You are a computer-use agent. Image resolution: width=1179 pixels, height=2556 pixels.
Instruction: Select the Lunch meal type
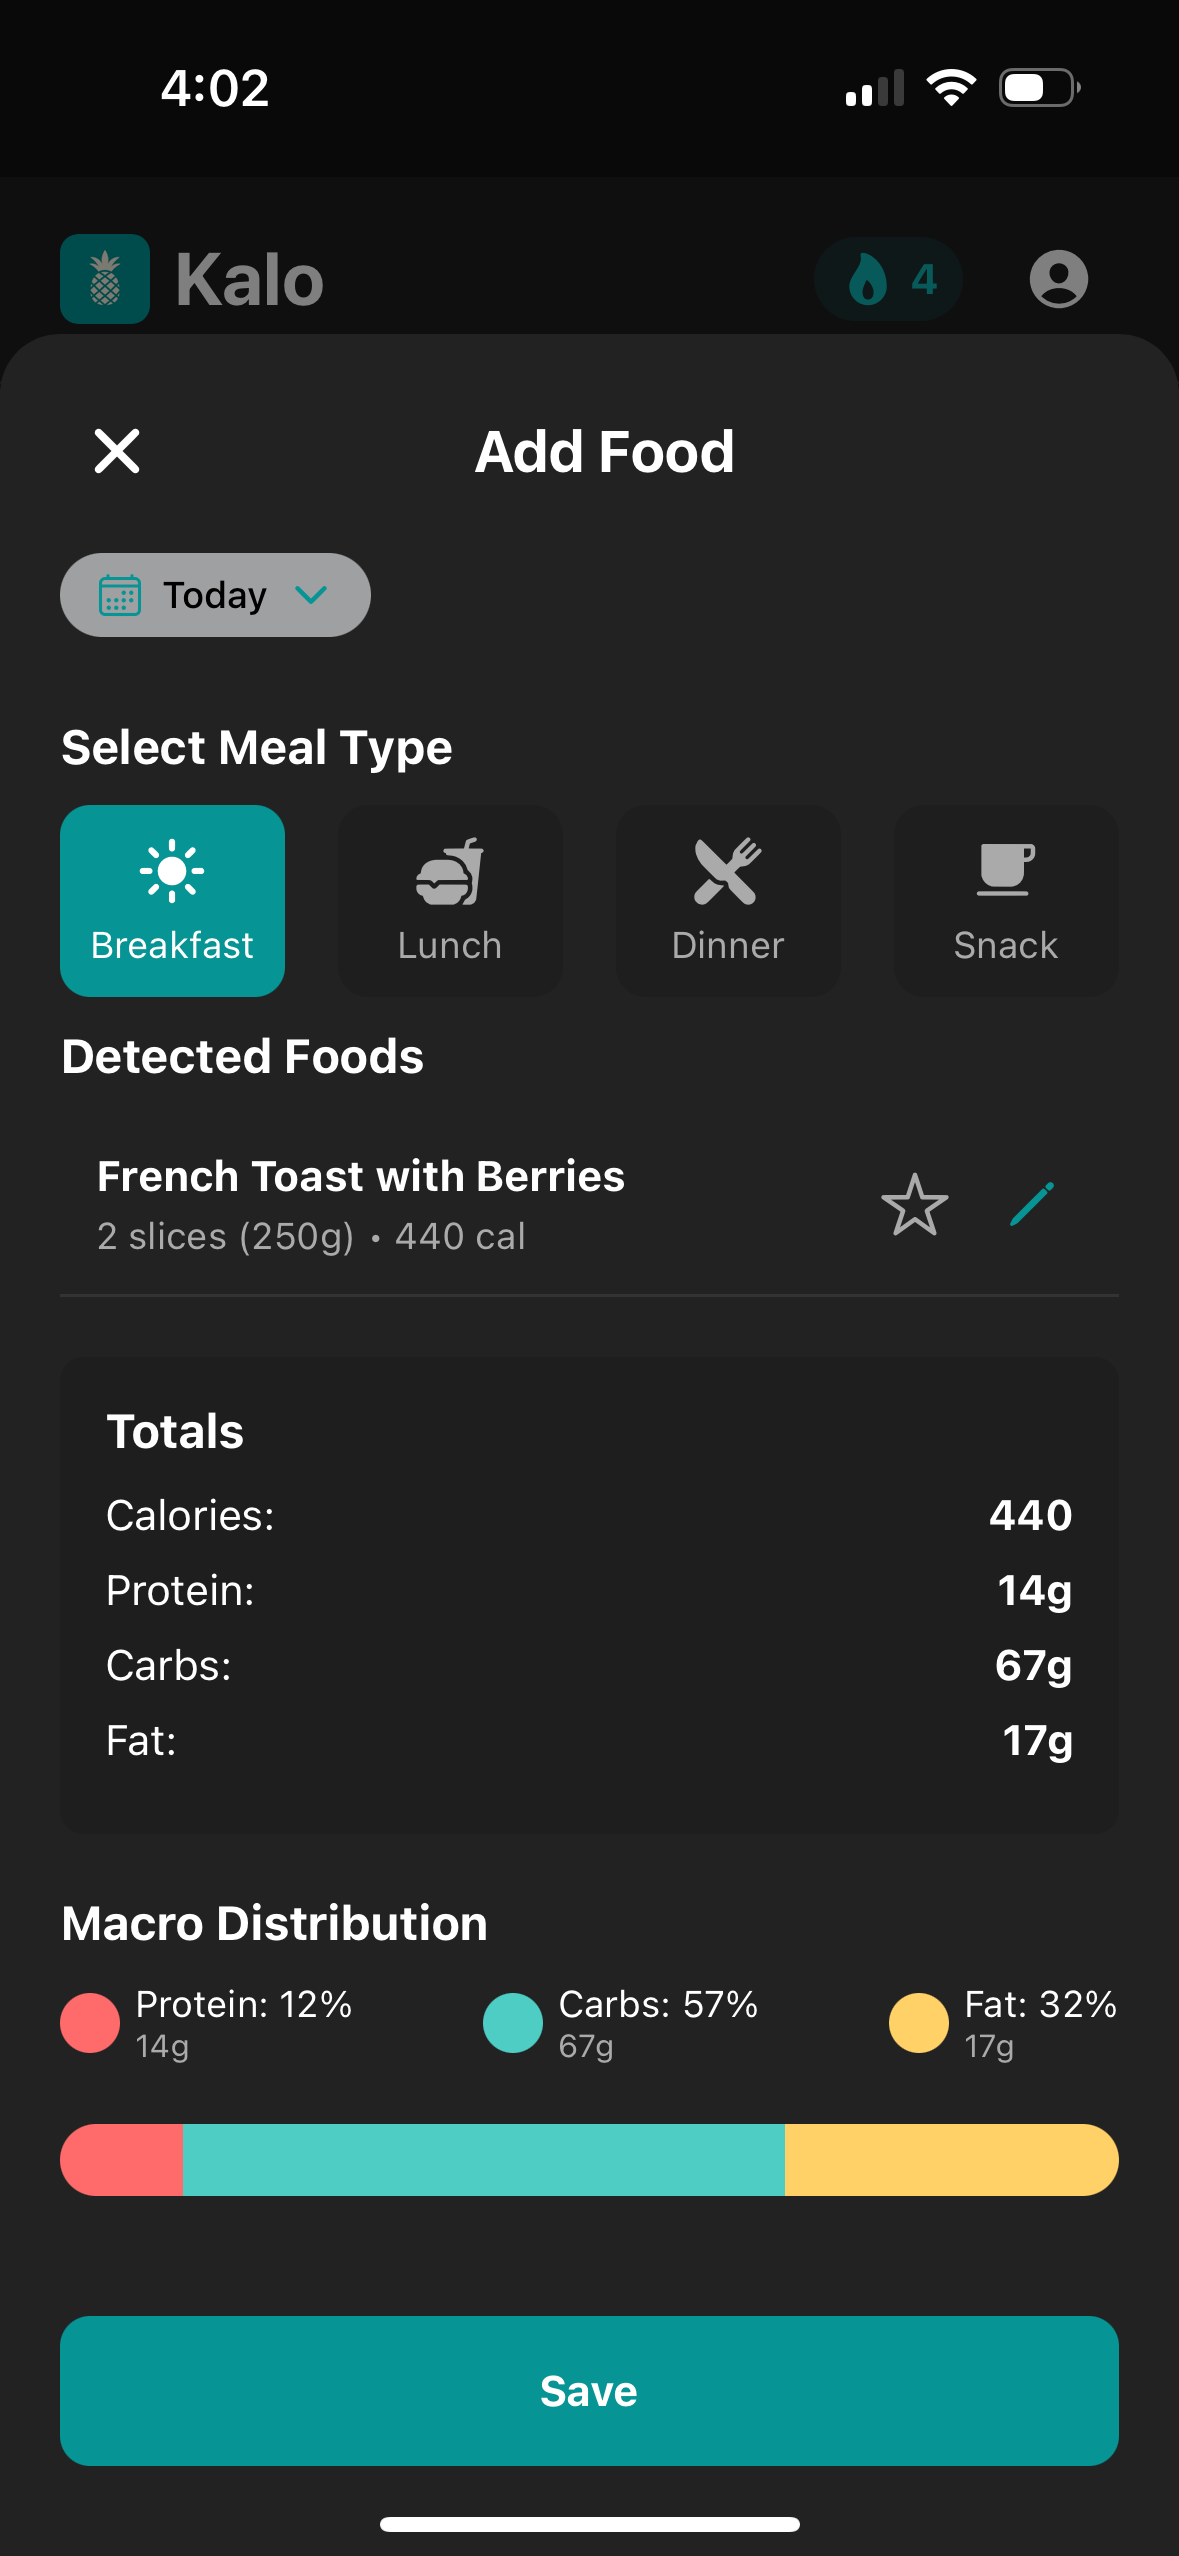(x=450, y=900)
